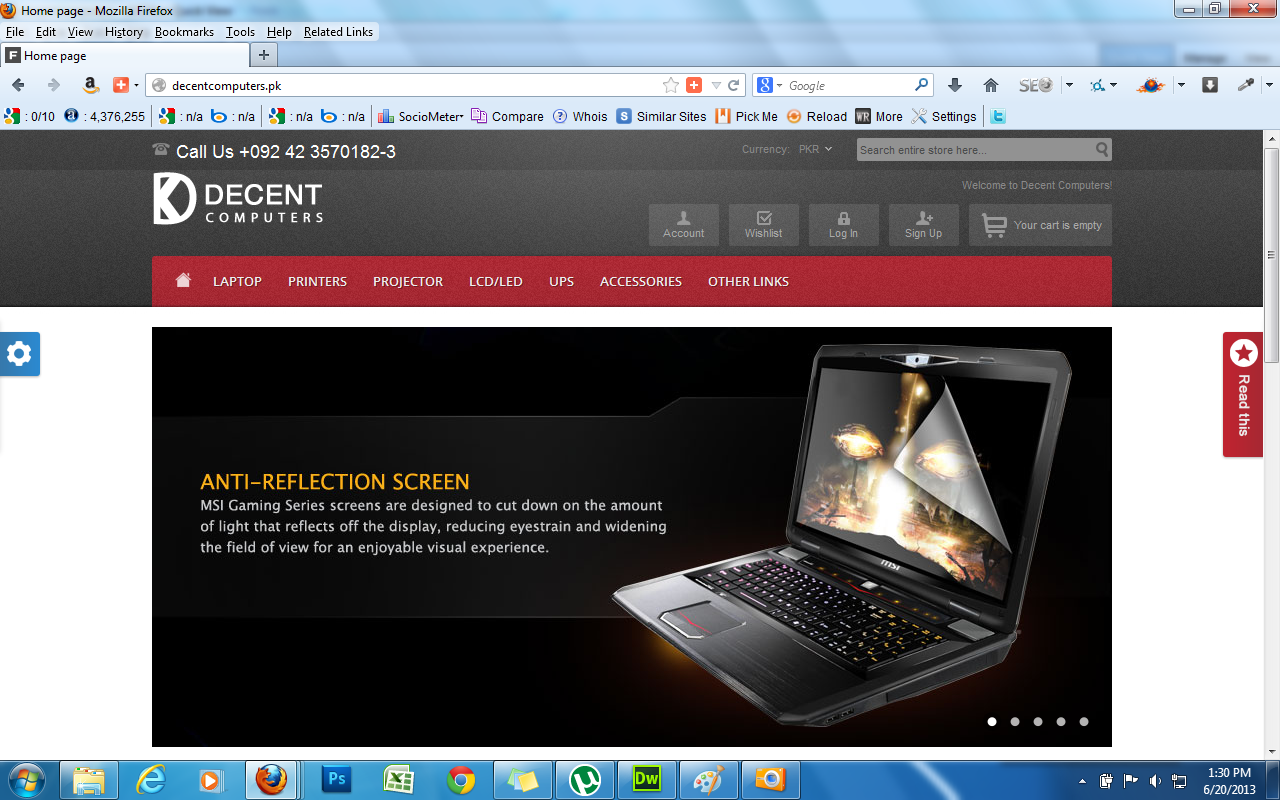Open the History menu
Screen dimensions: 1280x800
(x=124, y=32)
